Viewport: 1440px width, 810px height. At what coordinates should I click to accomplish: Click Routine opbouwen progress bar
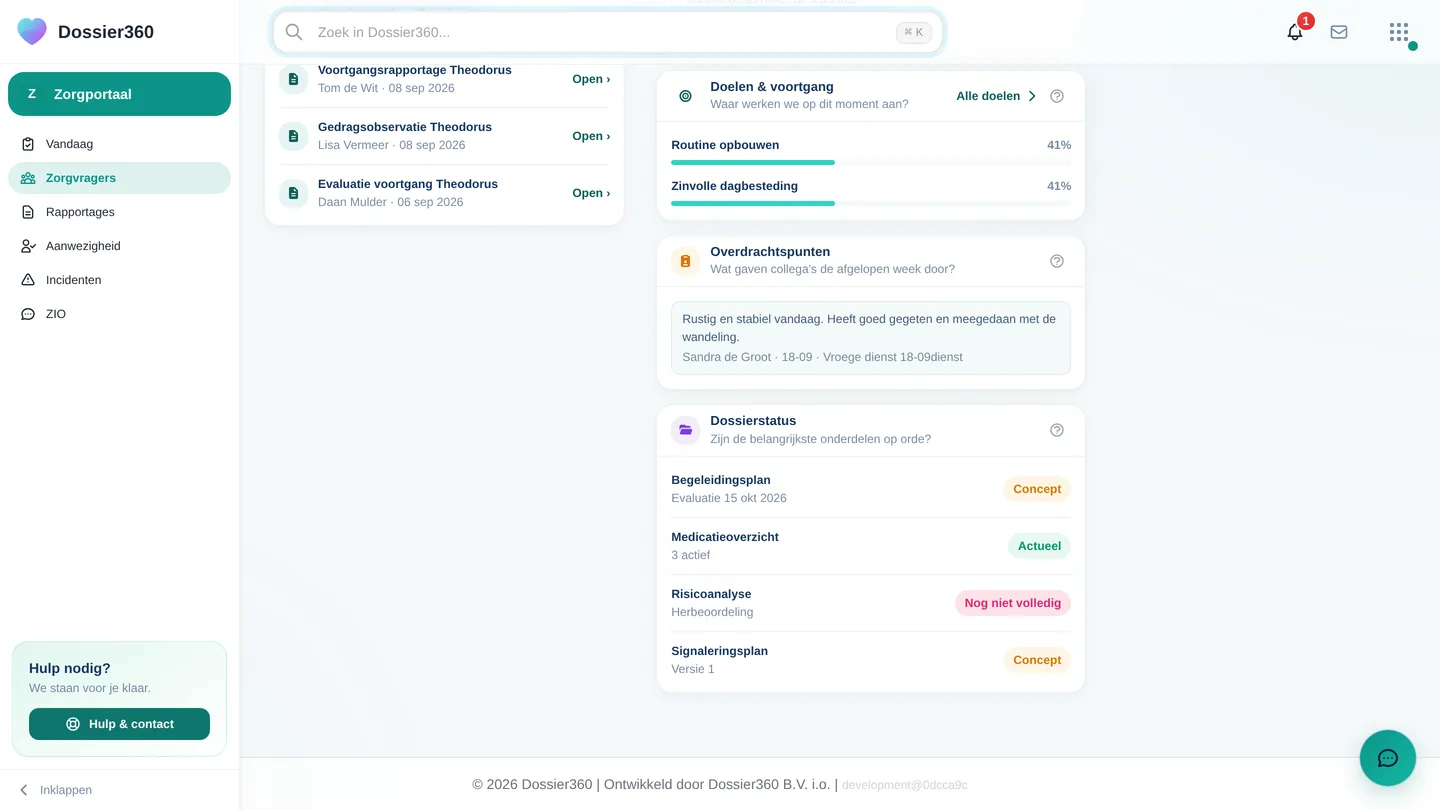pyautogui.click(x=871, y=162)
